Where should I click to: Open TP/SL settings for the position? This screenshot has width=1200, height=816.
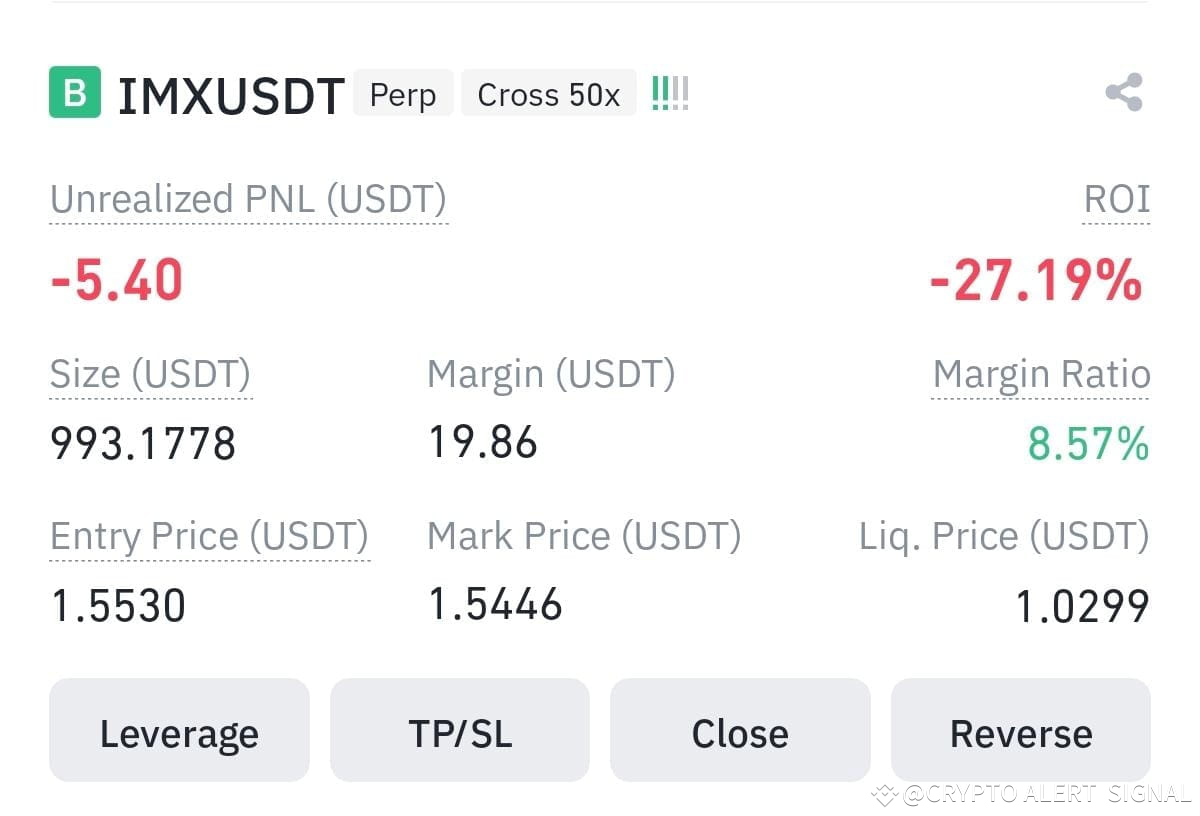459,731
